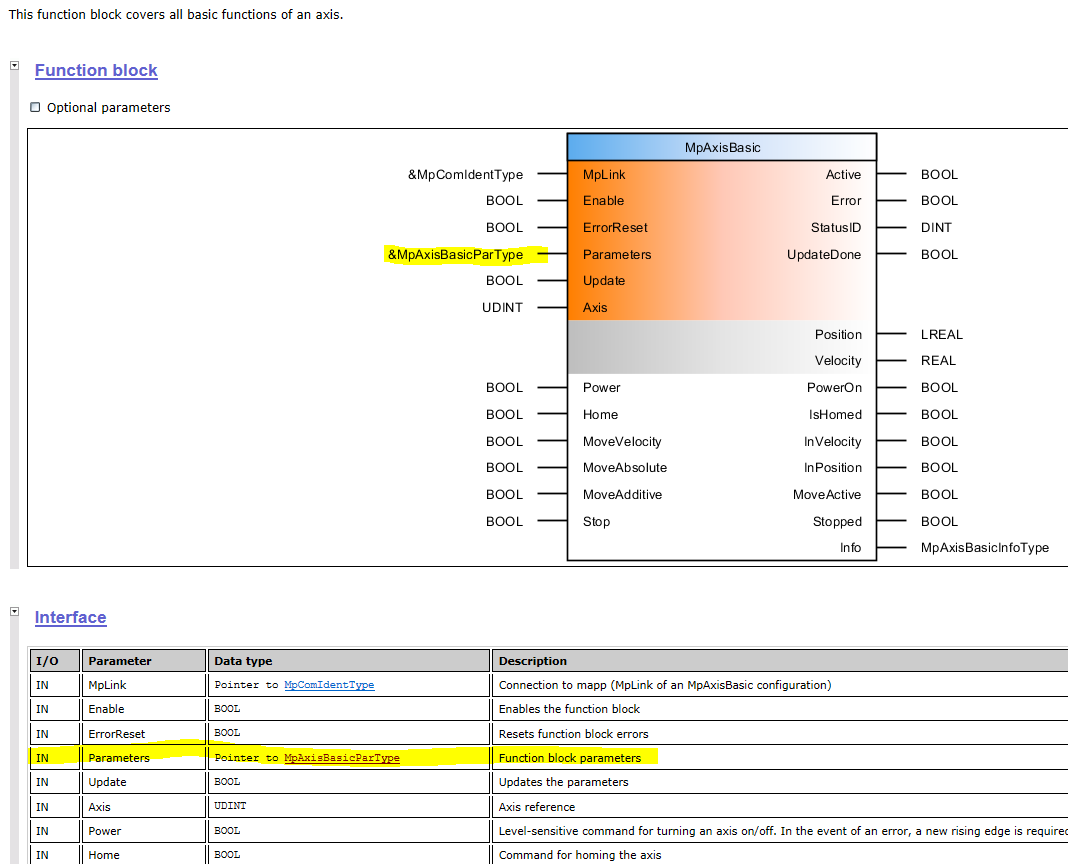Click the PowerOn output label
Viewport: 1068px width, 864px height.
tap(834, 388)
